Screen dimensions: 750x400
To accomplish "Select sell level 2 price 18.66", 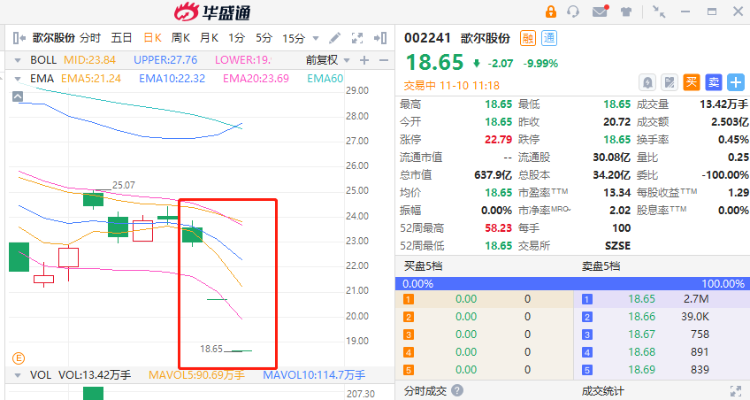I will click(641, 317).
